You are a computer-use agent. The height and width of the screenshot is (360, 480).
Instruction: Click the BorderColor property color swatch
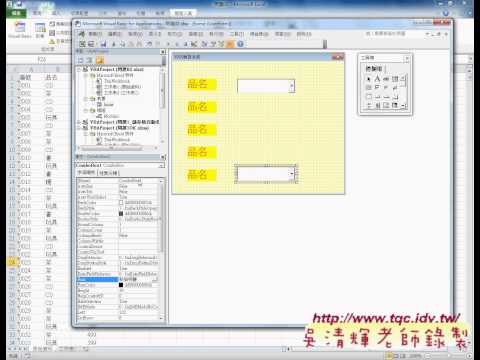[x=121, y=214]
